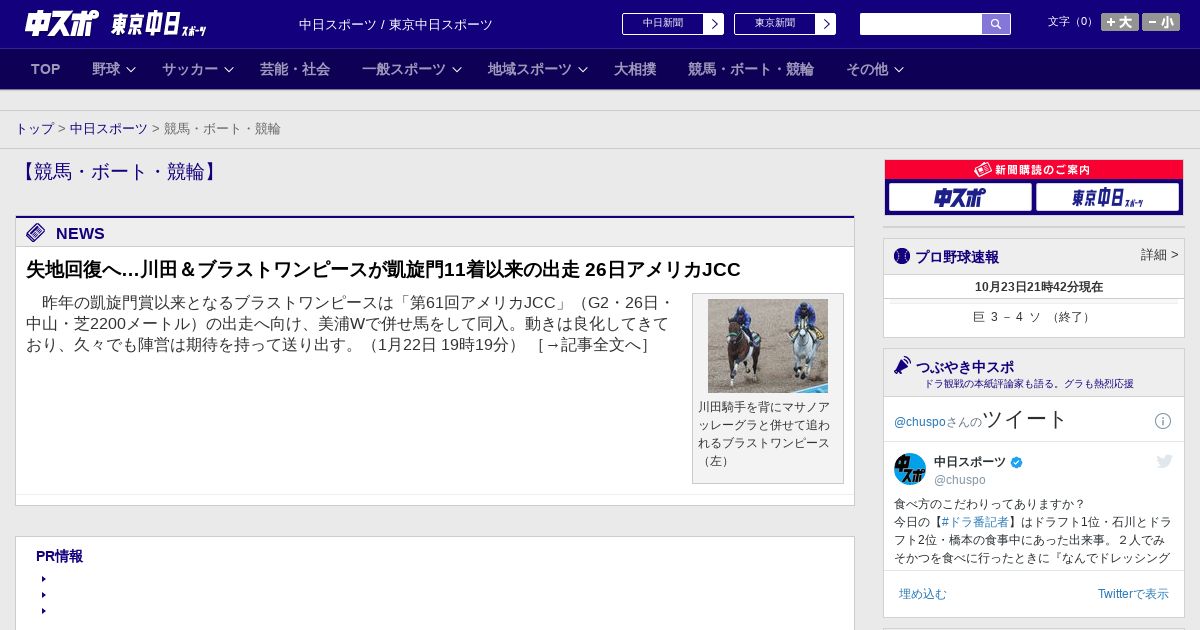Open 一般スポーツ navigation menu
Viewport: 1200px width, 630px height.
pyautogui.click(x=404, y=69)
